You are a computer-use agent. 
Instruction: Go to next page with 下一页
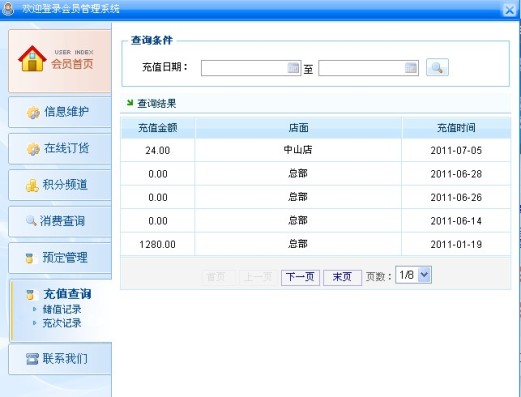pos(300,277)
